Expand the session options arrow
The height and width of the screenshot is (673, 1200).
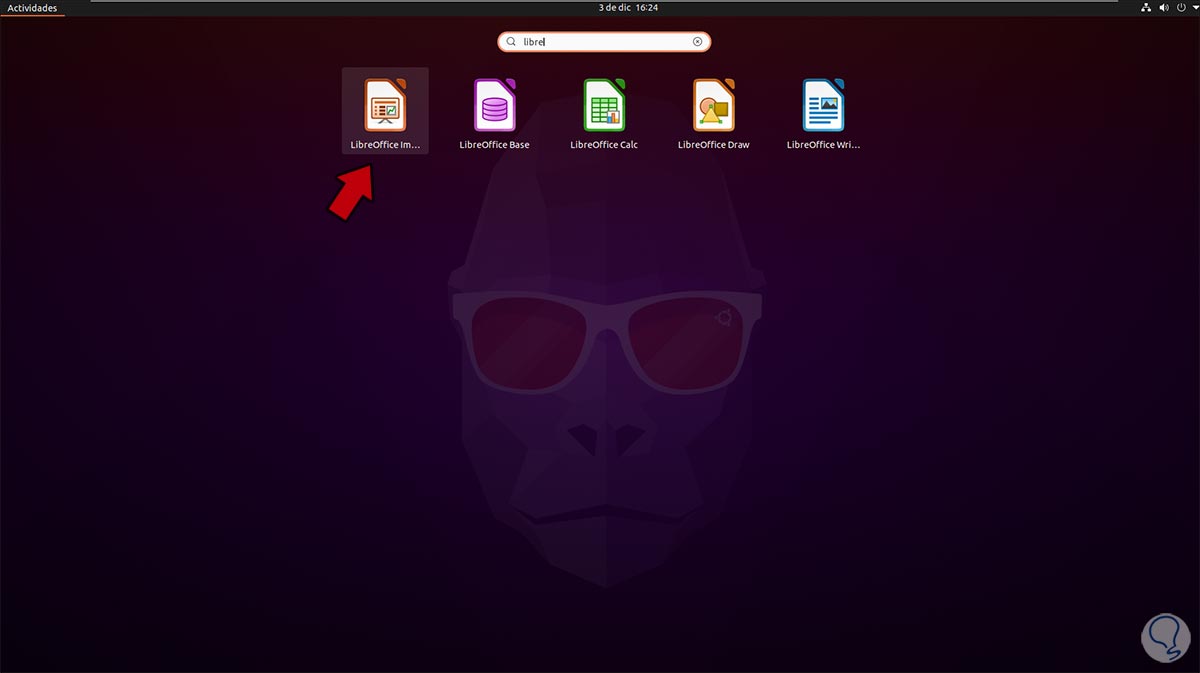[x=1195, y=7]
